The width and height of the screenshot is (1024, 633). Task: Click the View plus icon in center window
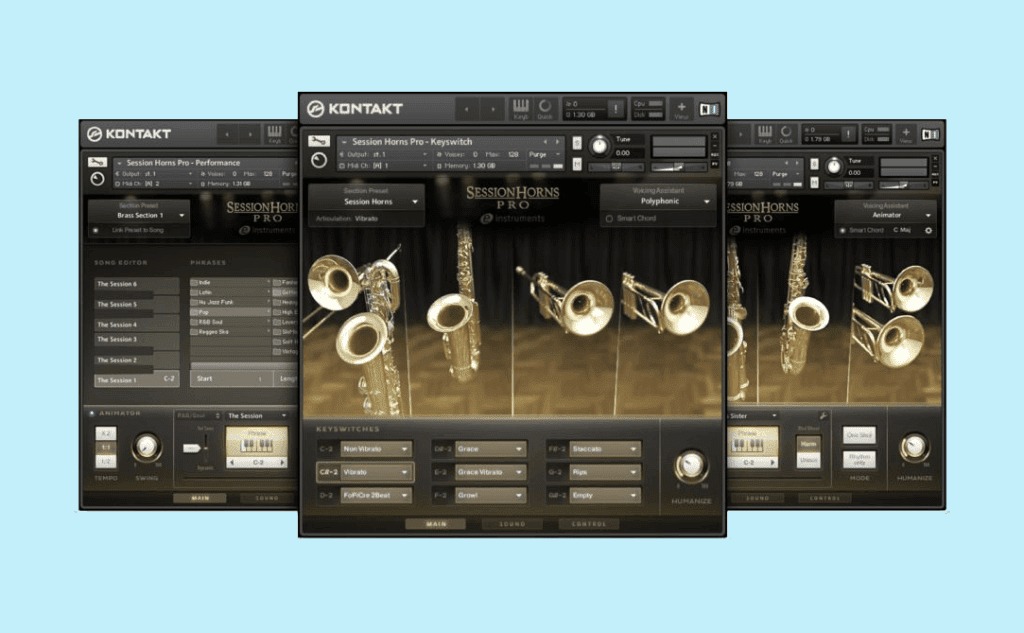pyautogui.click(x=681, y=108)
